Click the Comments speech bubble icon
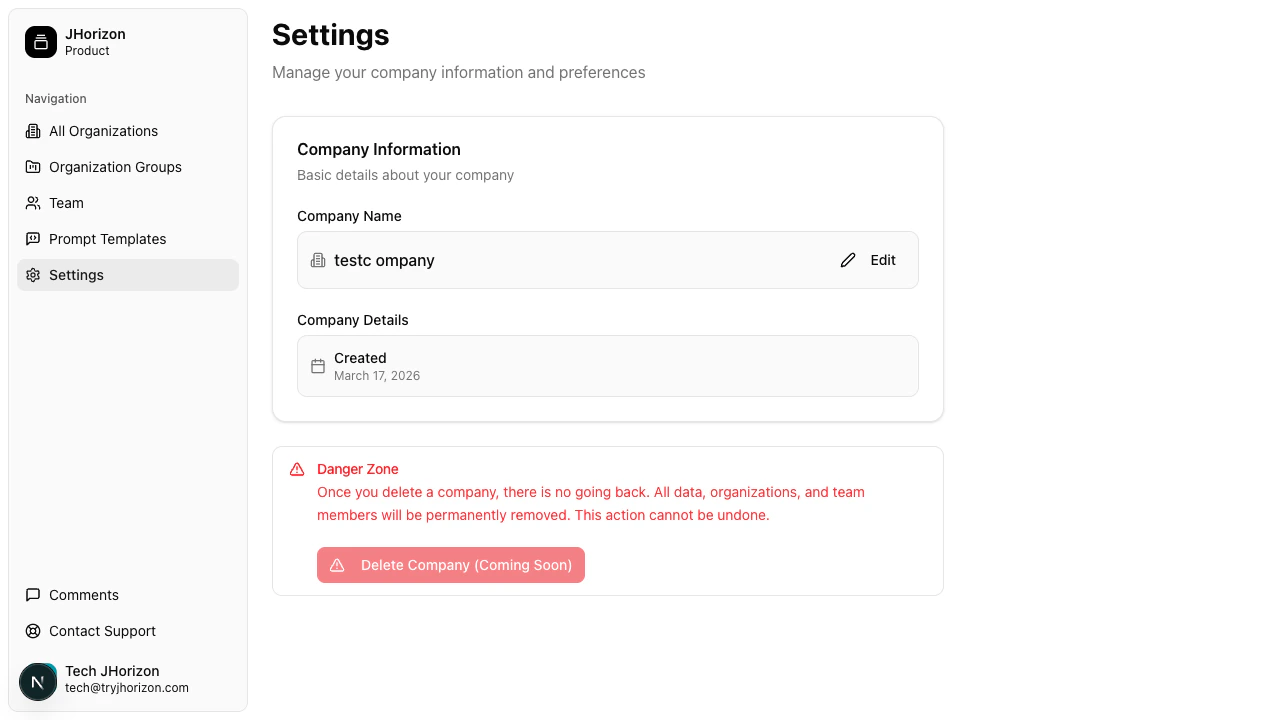 coord(33,595)
